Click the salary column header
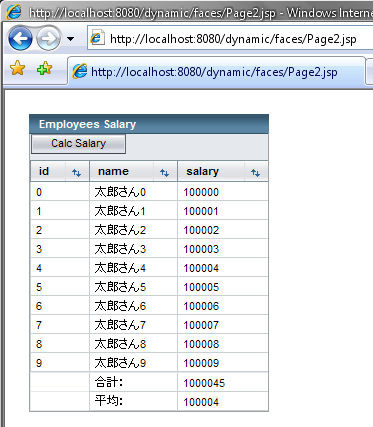Image resolution: width=373 pixels, height=427 pixels. pos(202,171)
